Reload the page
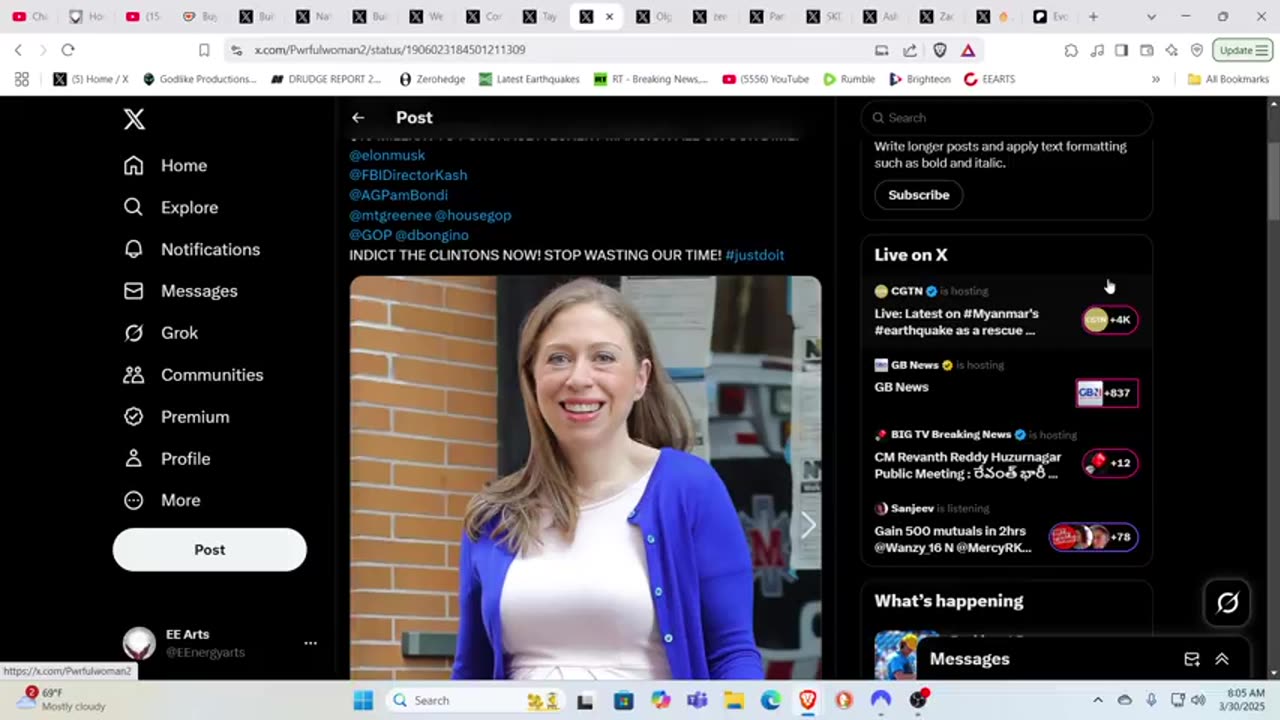The height and width of the screenshot is (720, 1280). click(68, 50)
